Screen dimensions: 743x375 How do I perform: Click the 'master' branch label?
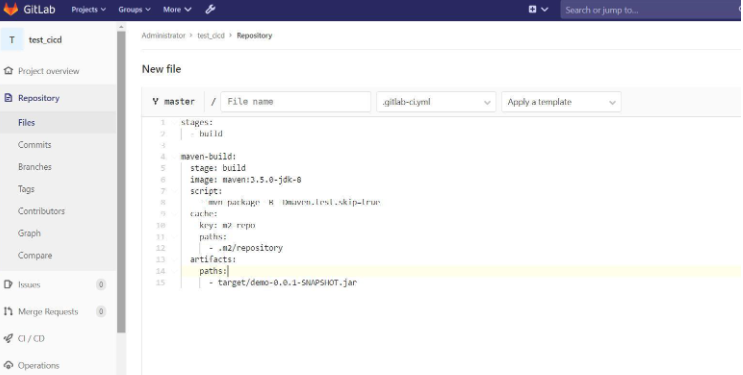(x=180, y=101)
